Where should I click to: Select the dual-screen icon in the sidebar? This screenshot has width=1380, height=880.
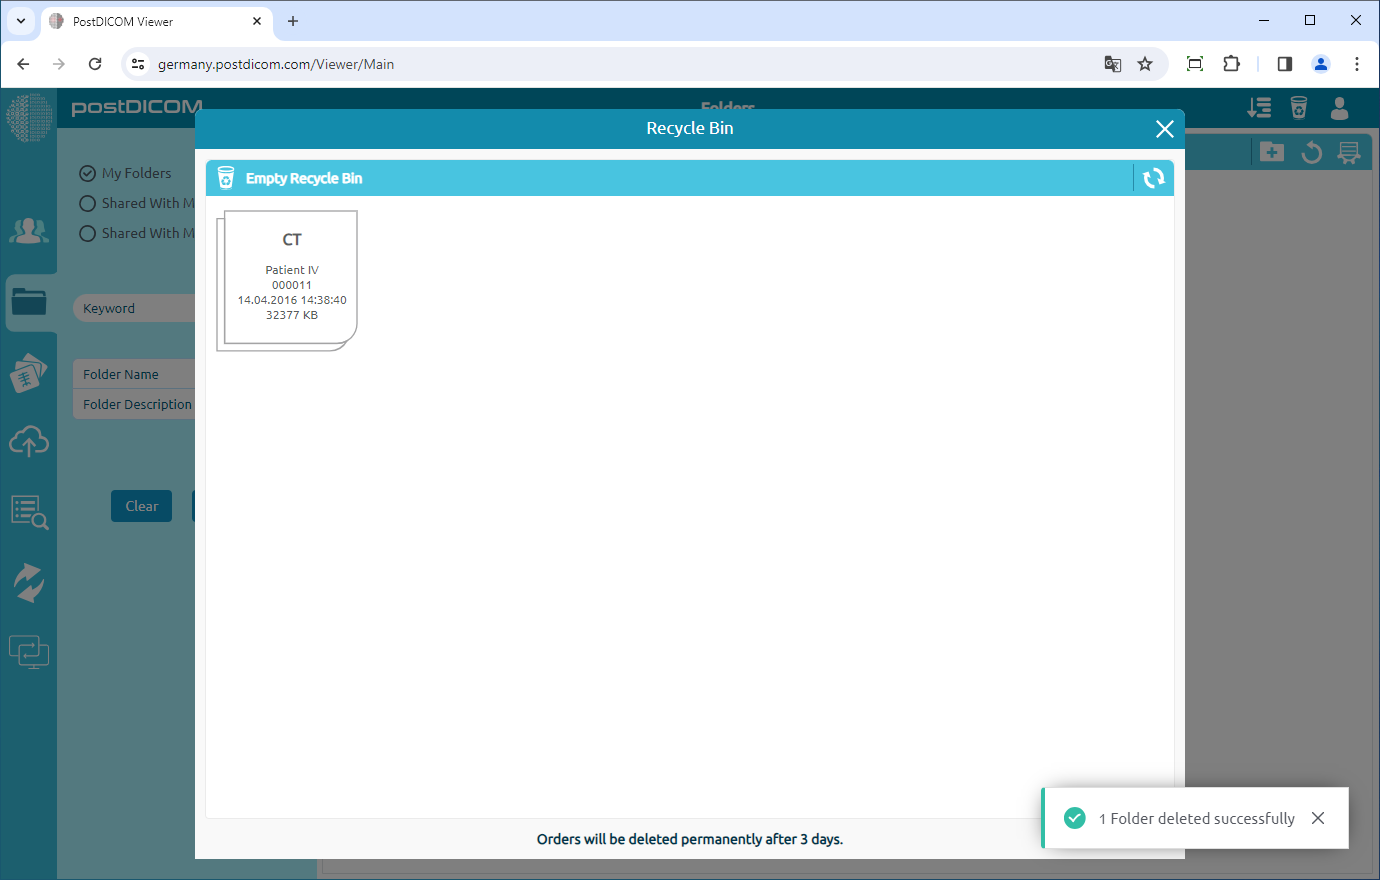point(30,651)
